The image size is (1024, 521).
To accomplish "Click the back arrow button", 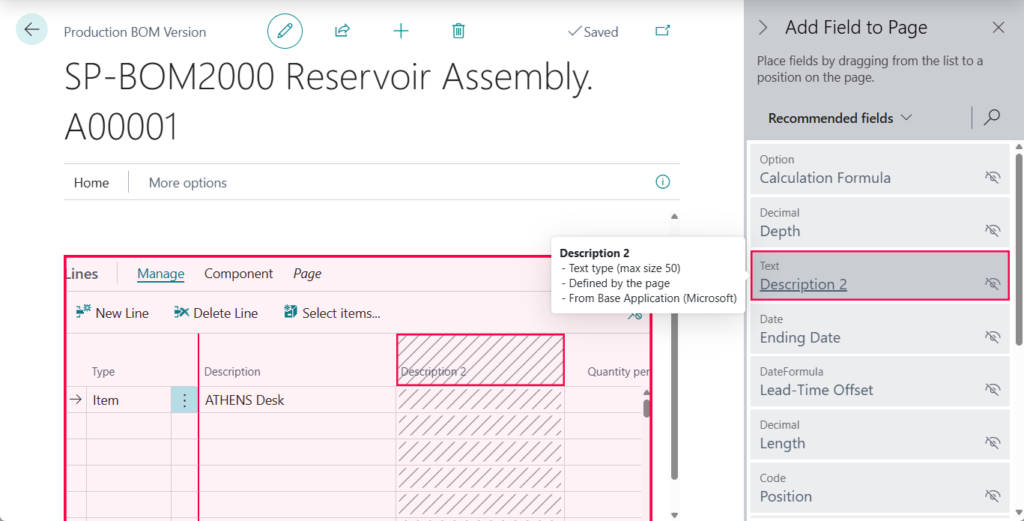I will (32, 30).
